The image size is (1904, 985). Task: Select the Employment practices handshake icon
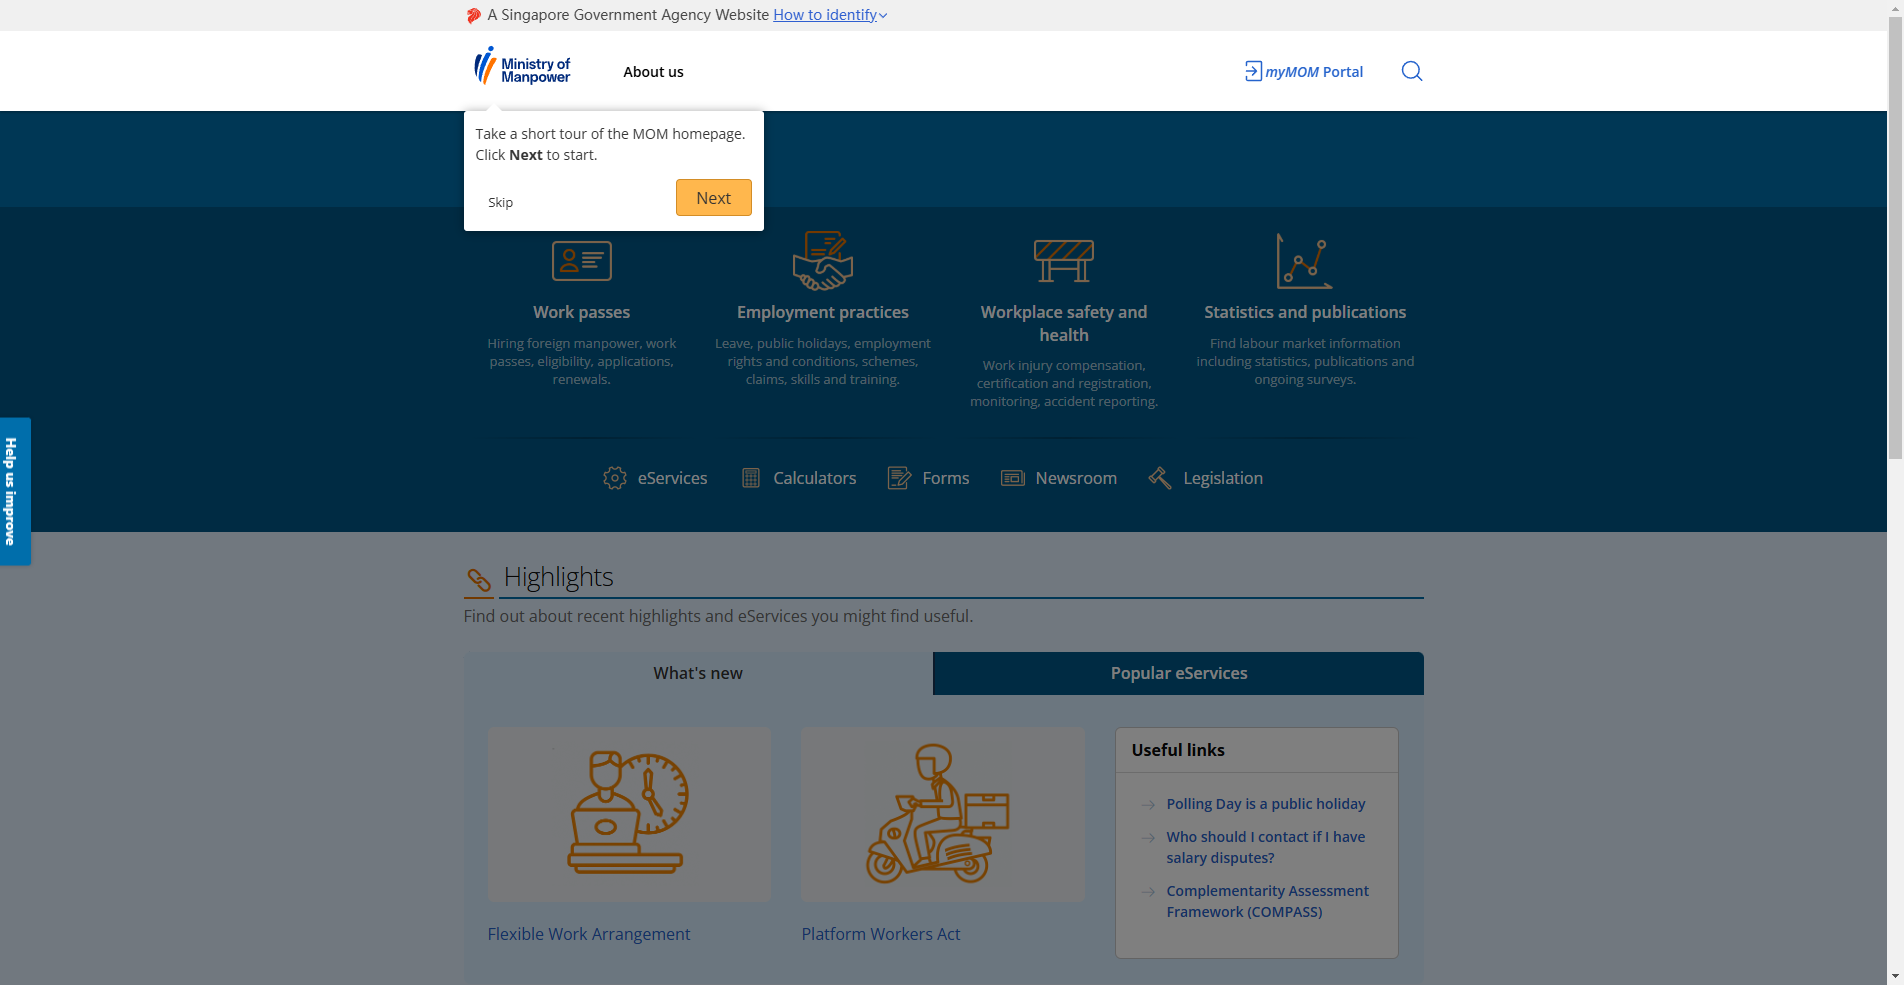point(823,260)
